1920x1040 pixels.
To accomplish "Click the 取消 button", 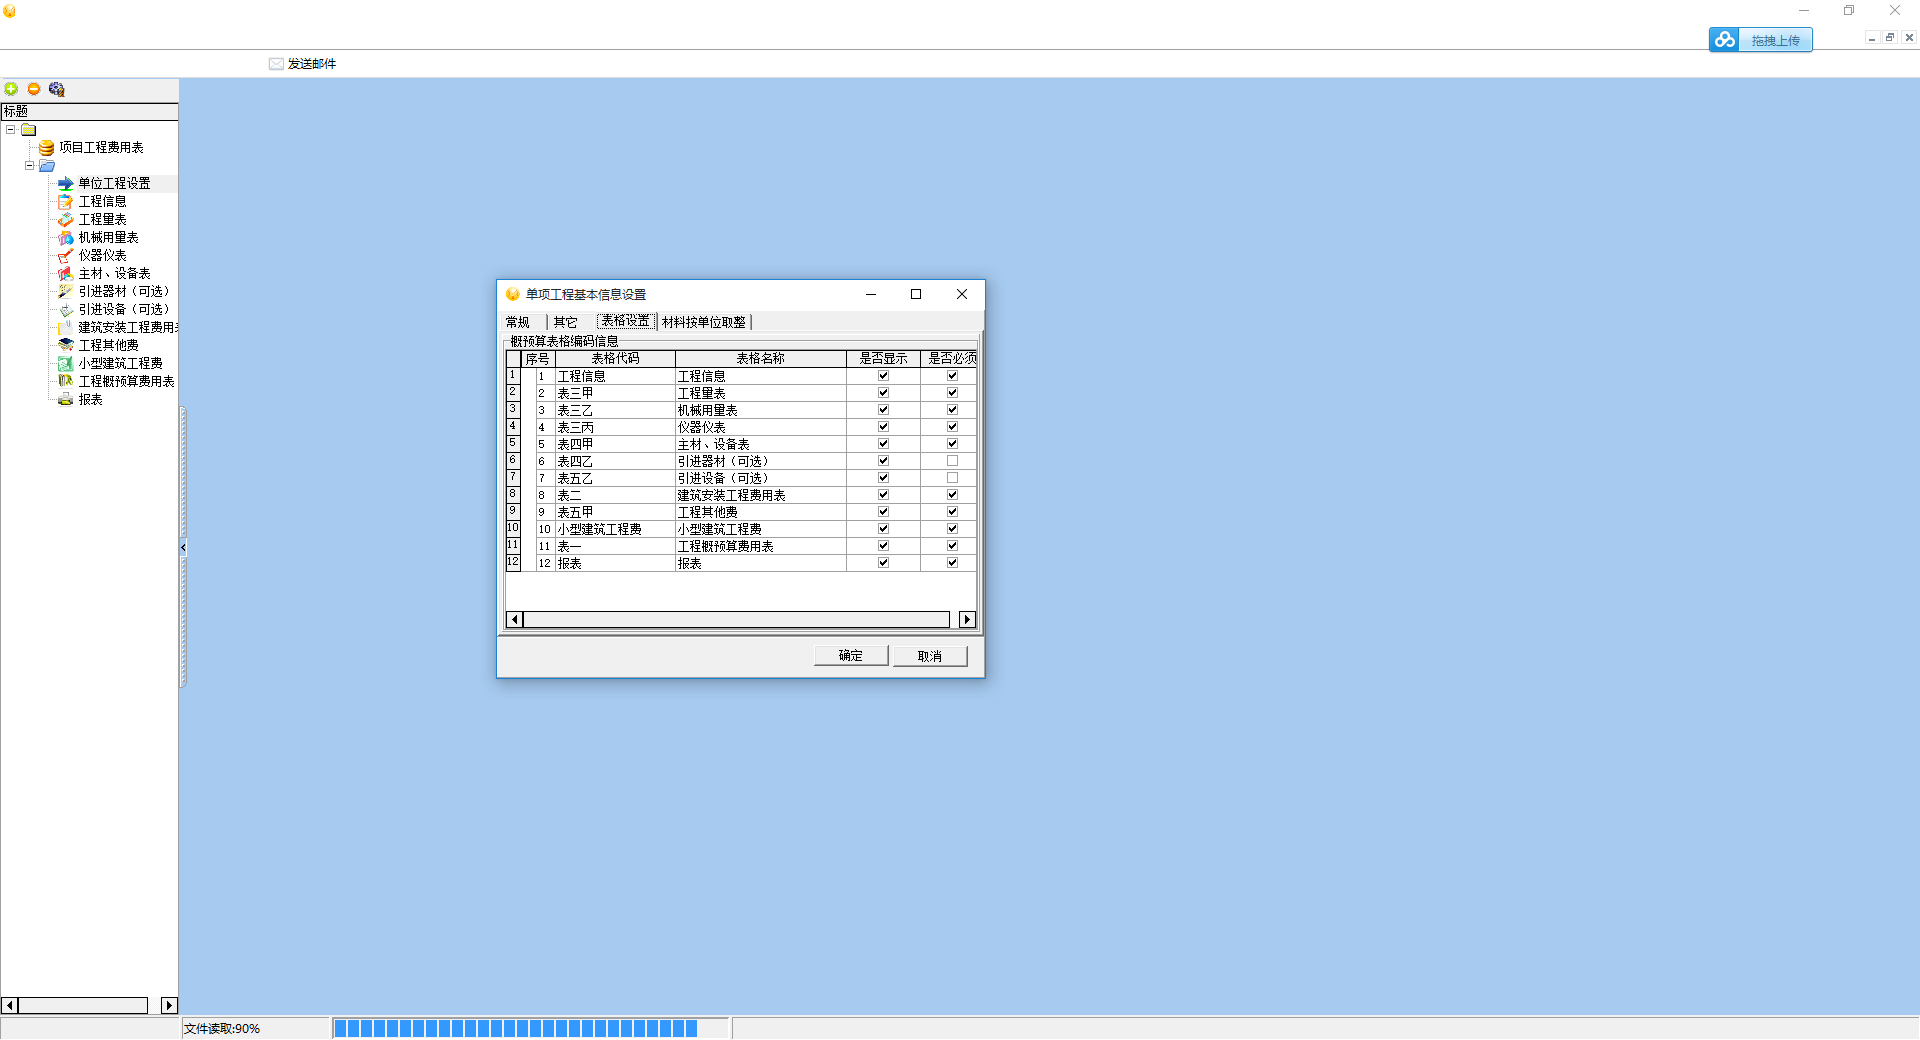I will click(930, 656).
